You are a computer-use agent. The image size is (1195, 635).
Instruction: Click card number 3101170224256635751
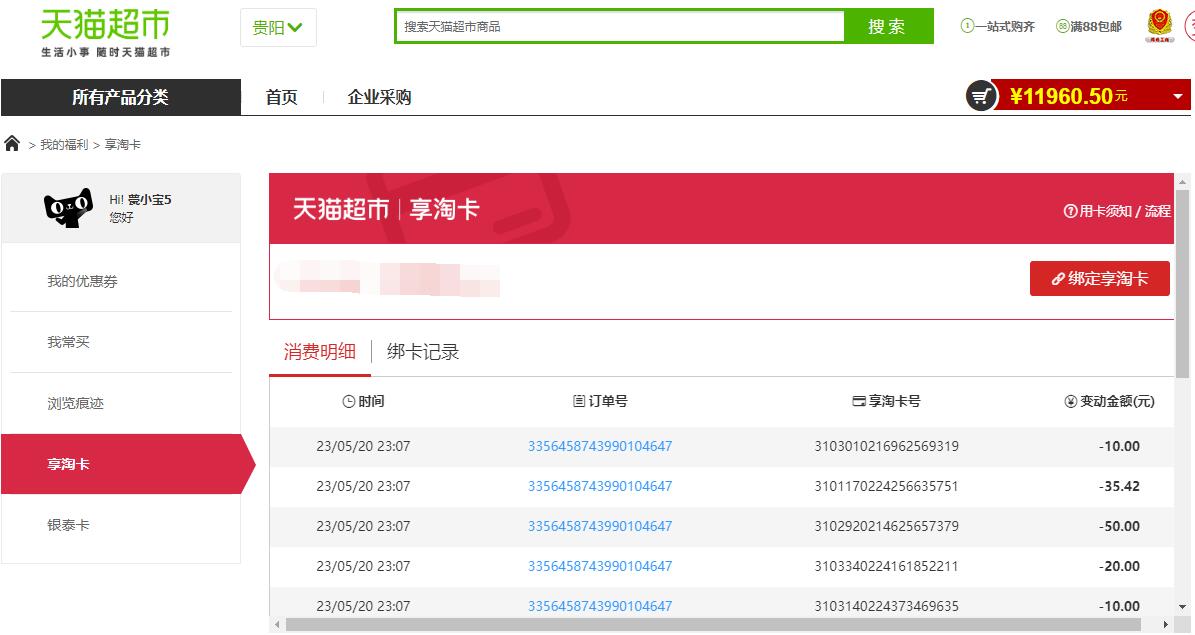[887, 486]
